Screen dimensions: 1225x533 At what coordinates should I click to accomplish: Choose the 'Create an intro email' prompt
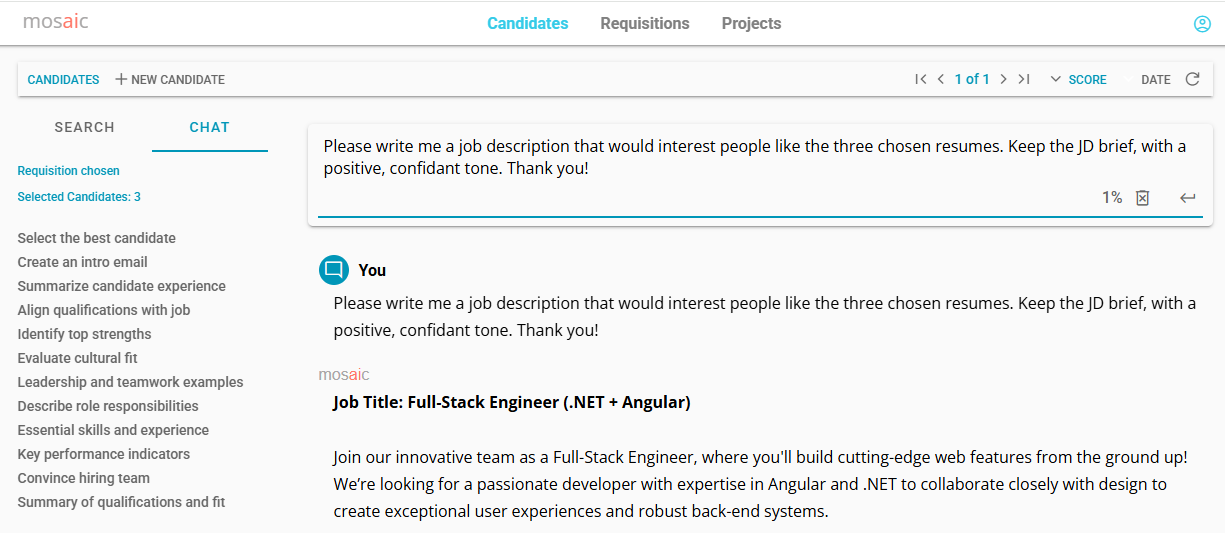(82, 262)
